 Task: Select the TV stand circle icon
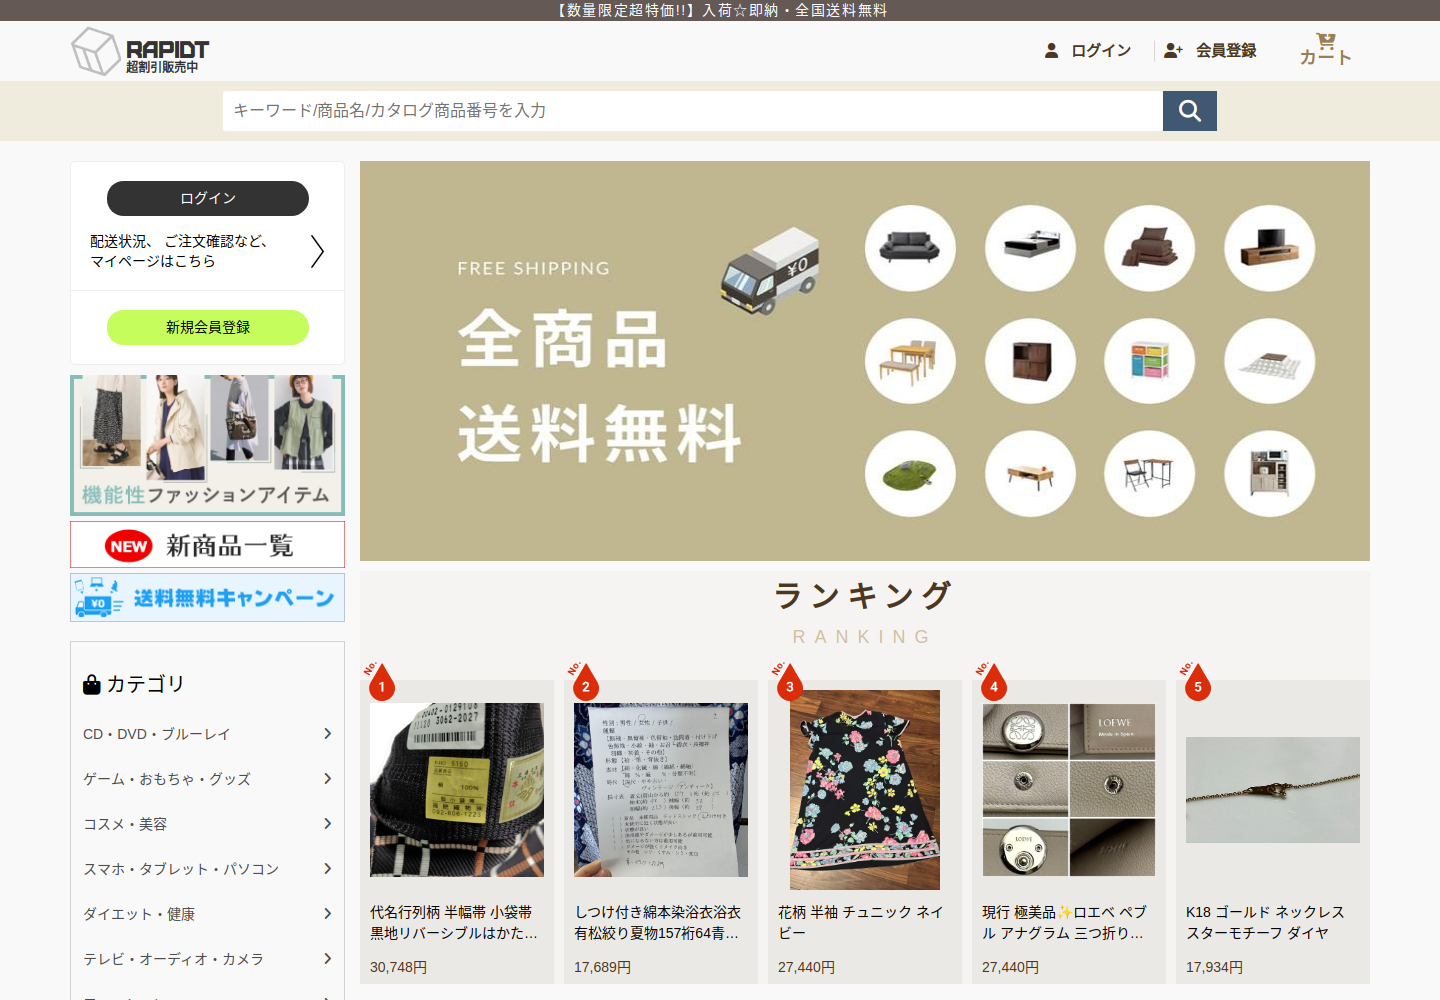click(x=1269, y=248)
